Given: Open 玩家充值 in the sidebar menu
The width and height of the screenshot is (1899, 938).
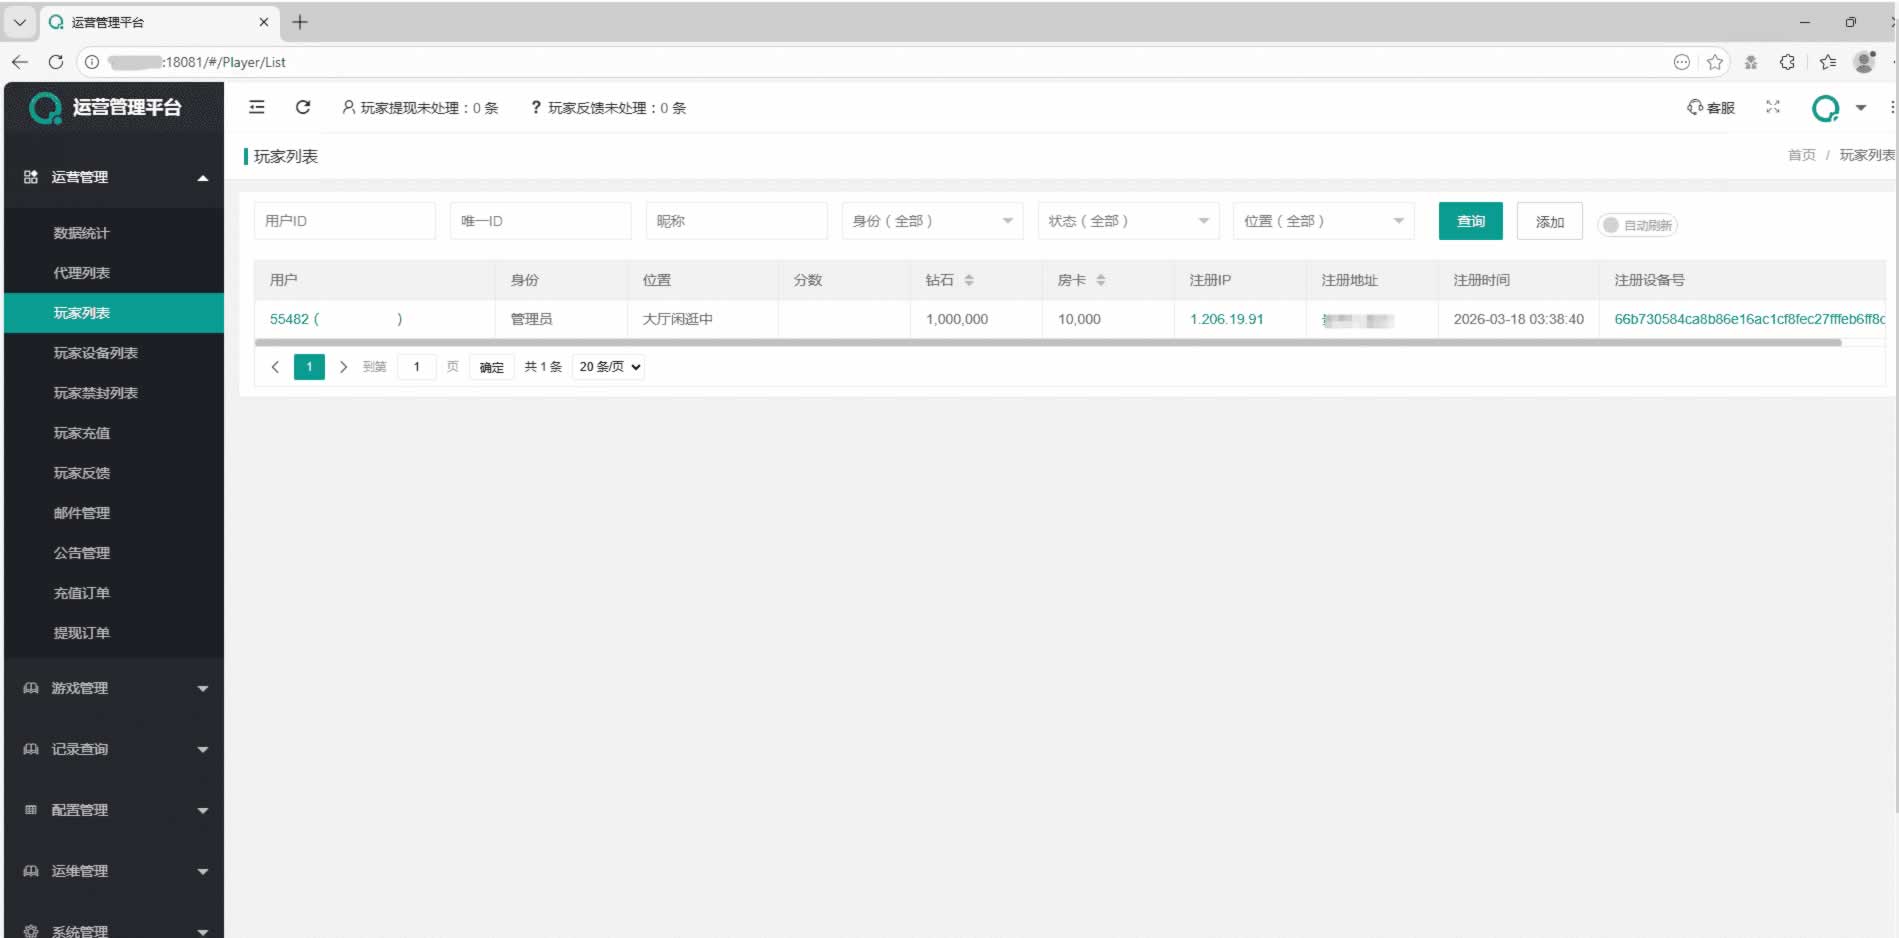Looking at the screenshot, I should 82,433.
